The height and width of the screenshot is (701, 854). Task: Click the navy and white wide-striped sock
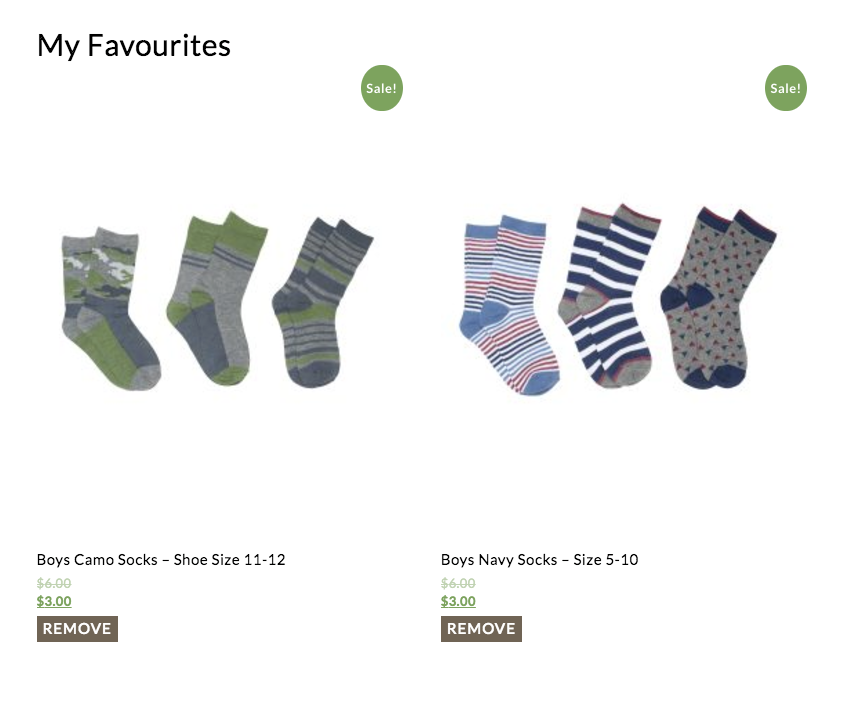607,297
